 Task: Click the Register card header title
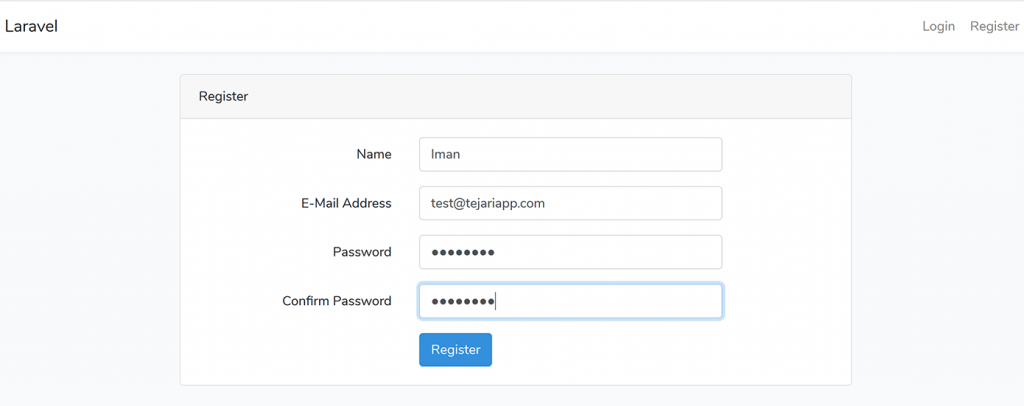[223, 97]
